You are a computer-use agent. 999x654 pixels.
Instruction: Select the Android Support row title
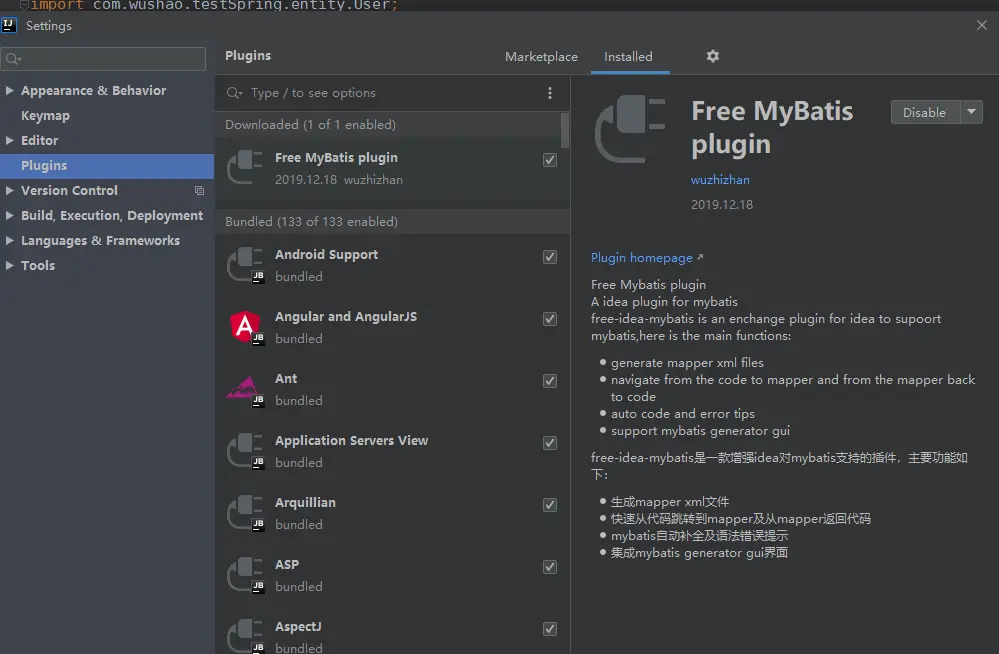click(x=326, y=254)
